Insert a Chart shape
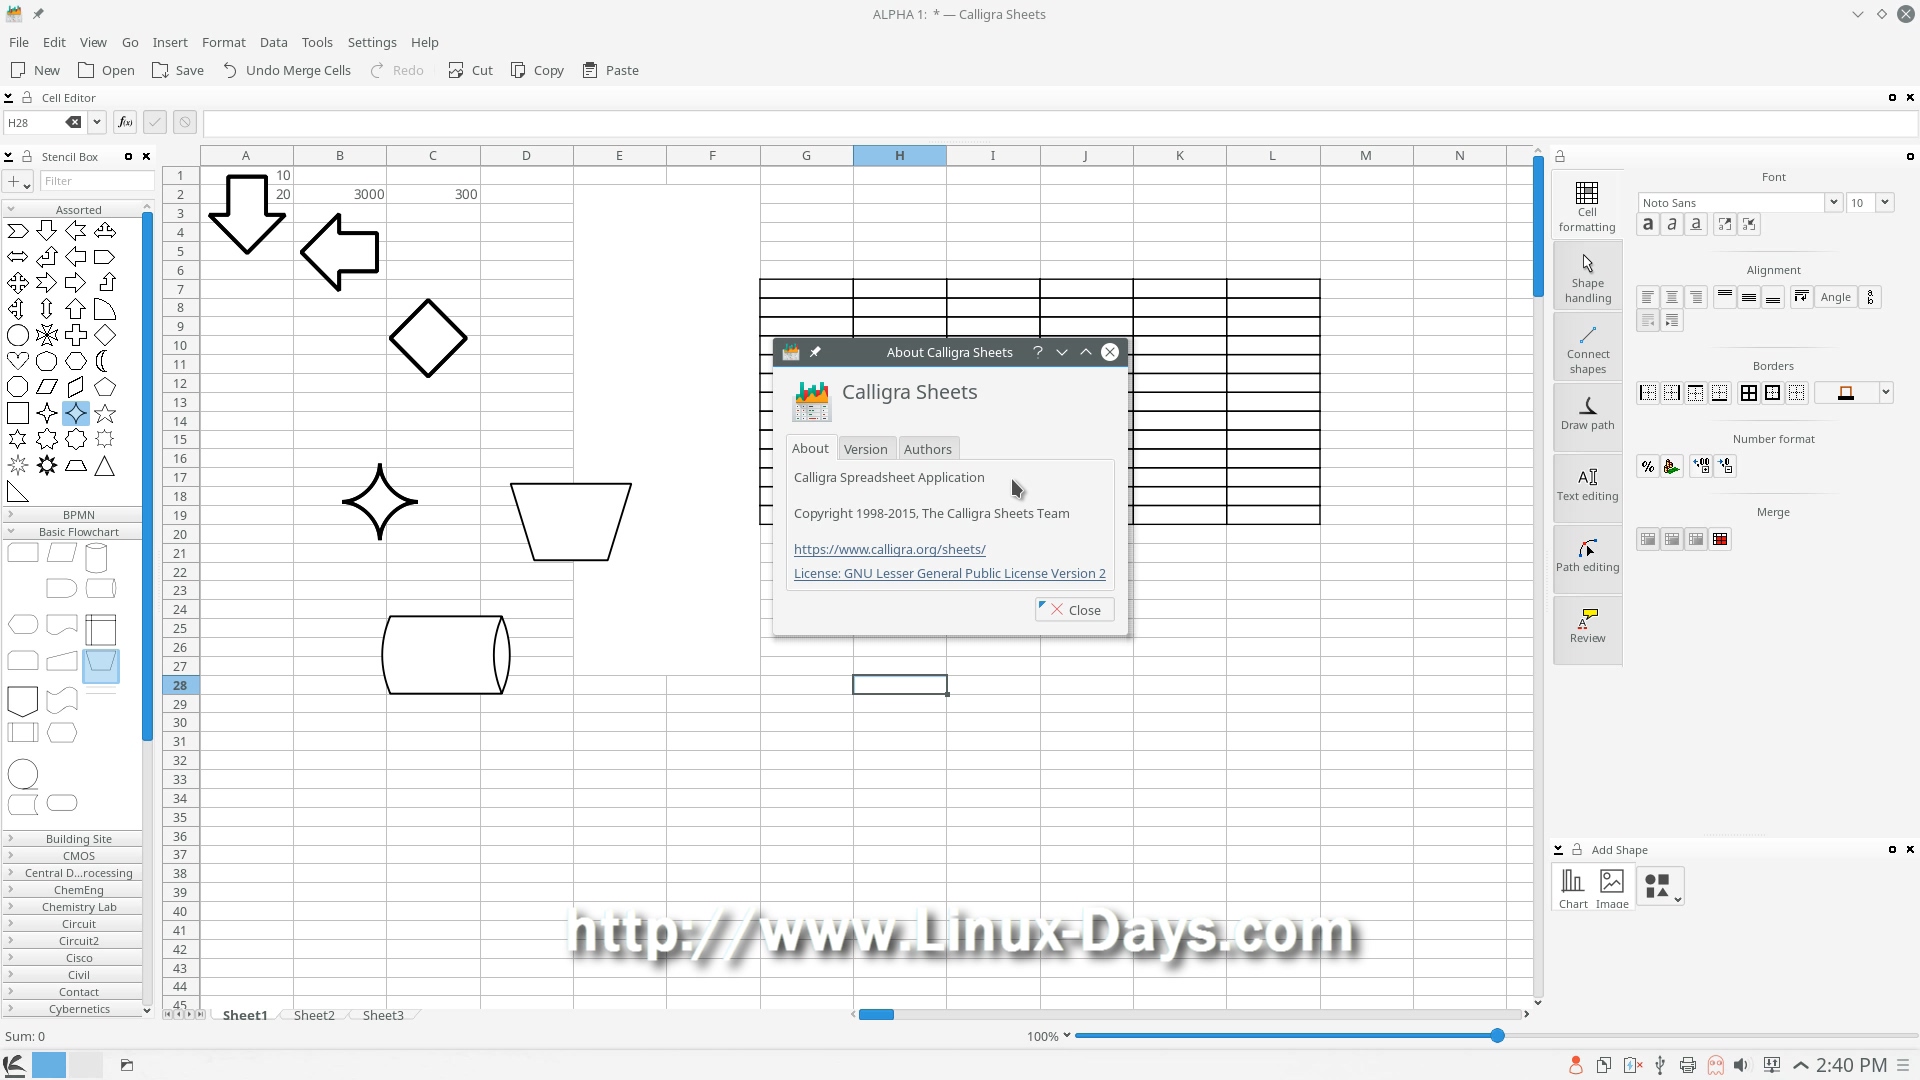The width and height of the screenshot is (1920, 1080). point(1573,888)
